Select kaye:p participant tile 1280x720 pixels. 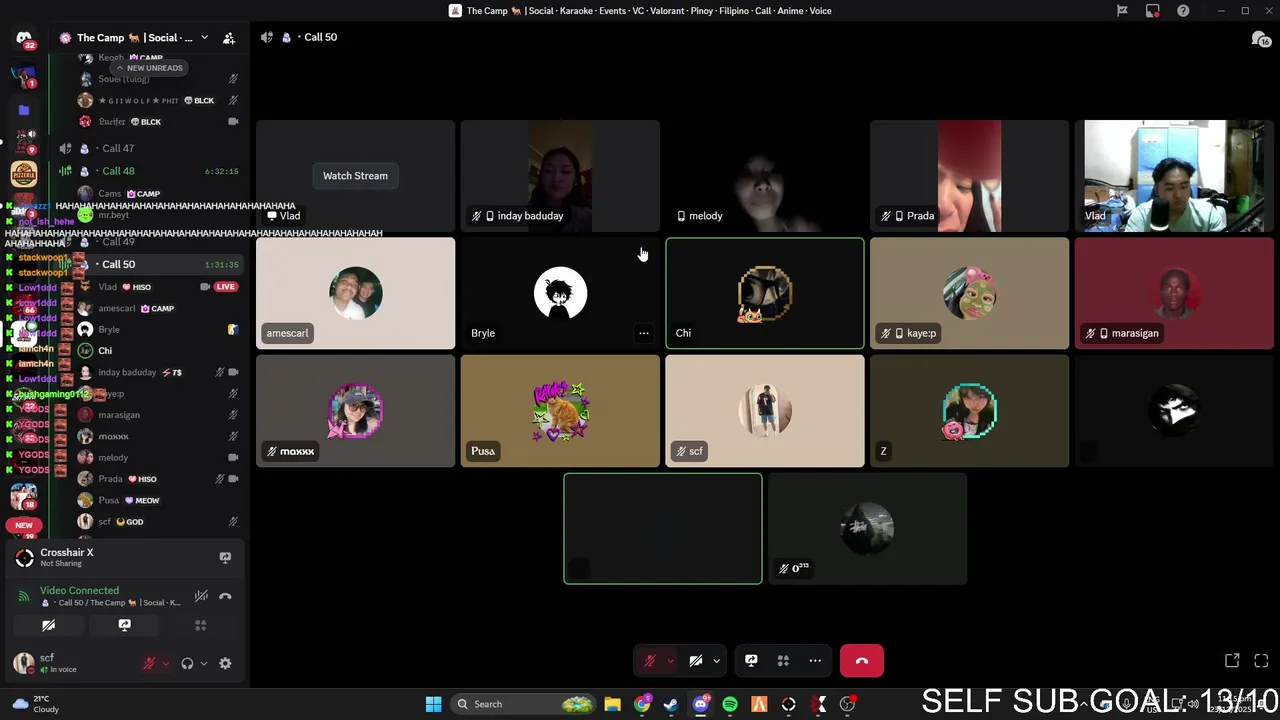[969, 294]
